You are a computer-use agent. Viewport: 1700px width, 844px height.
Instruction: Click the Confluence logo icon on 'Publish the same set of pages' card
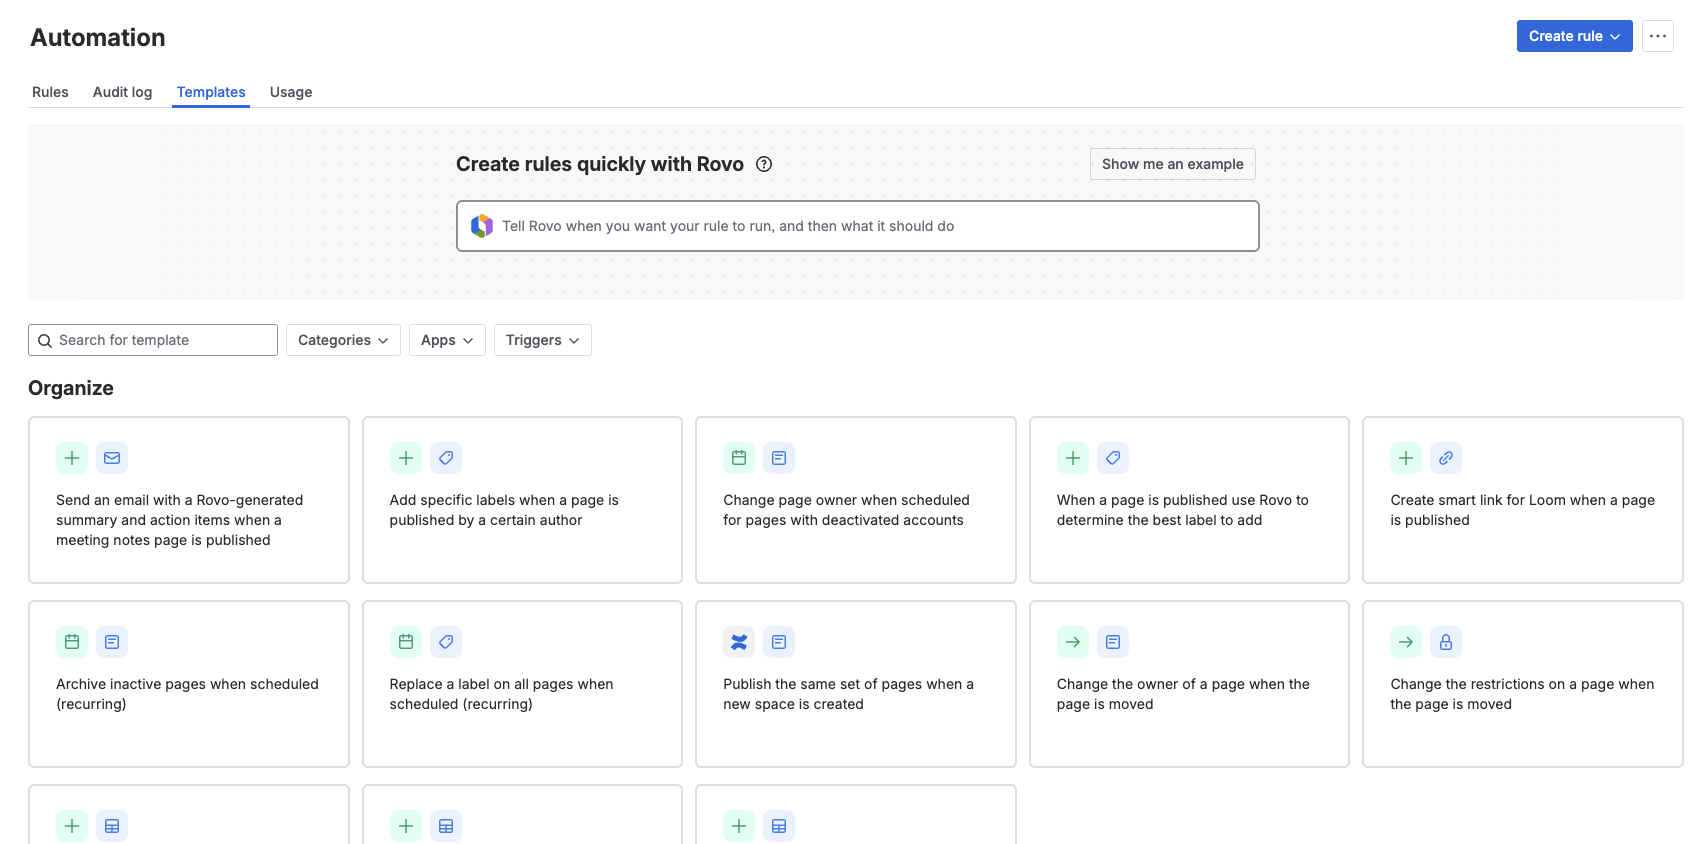(x=739, y=642)
